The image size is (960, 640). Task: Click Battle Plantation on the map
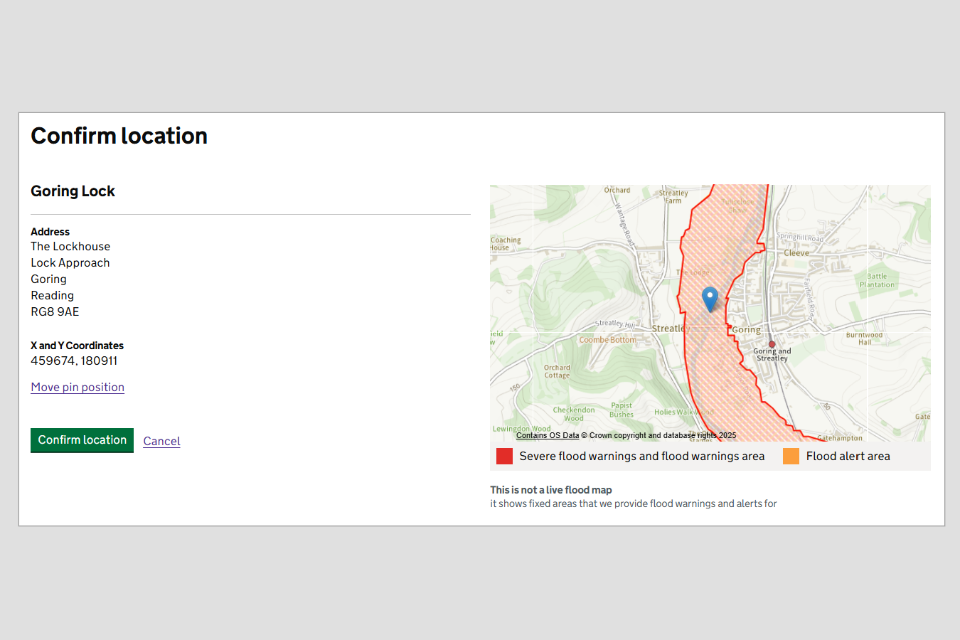(876, 279)
